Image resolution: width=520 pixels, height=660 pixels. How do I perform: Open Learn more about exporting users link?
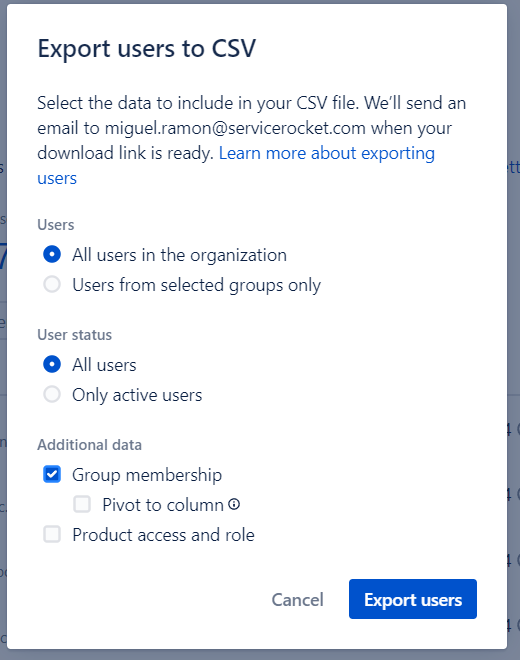[x=236, y=165]
